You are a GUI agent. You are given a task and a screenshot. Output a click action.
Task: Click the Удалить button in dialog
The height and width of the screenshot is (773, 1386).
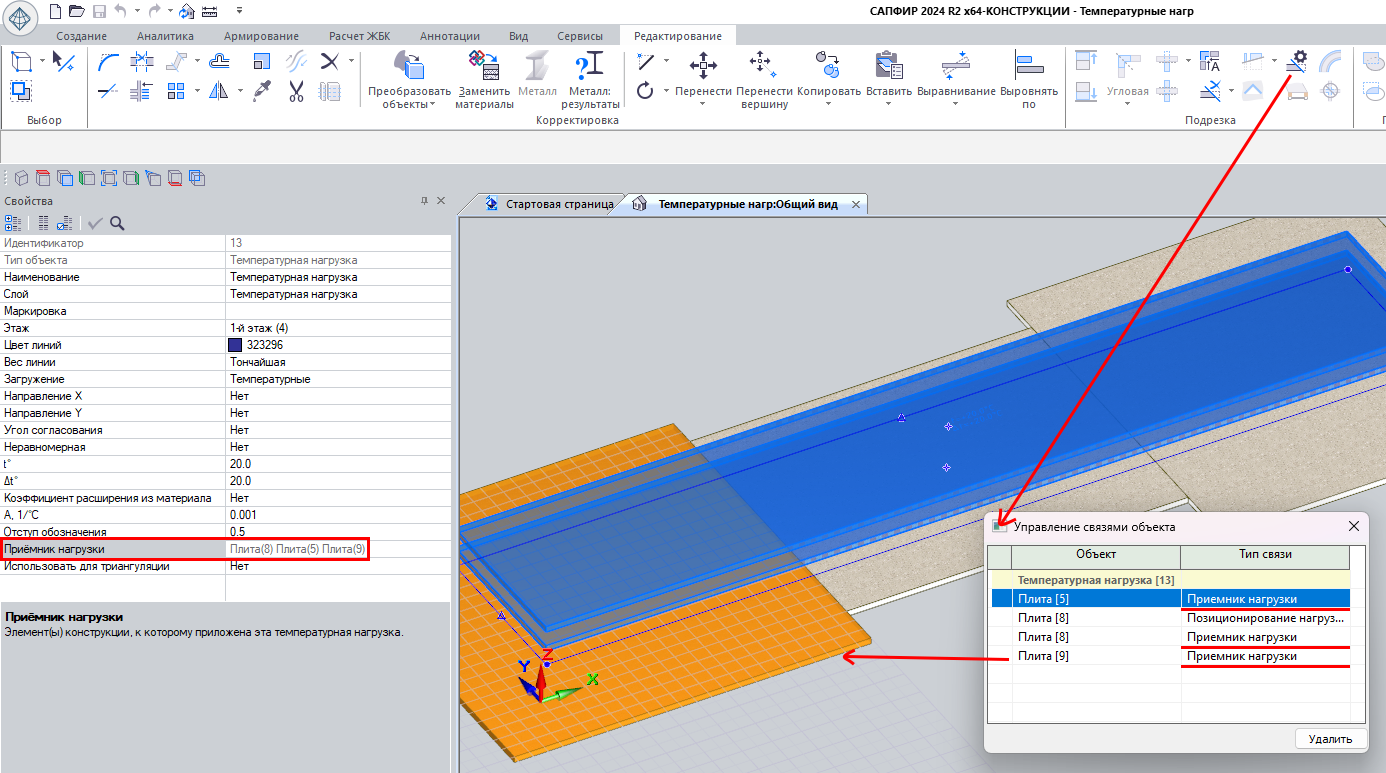pyautogui.click(x=1330, y=739)
